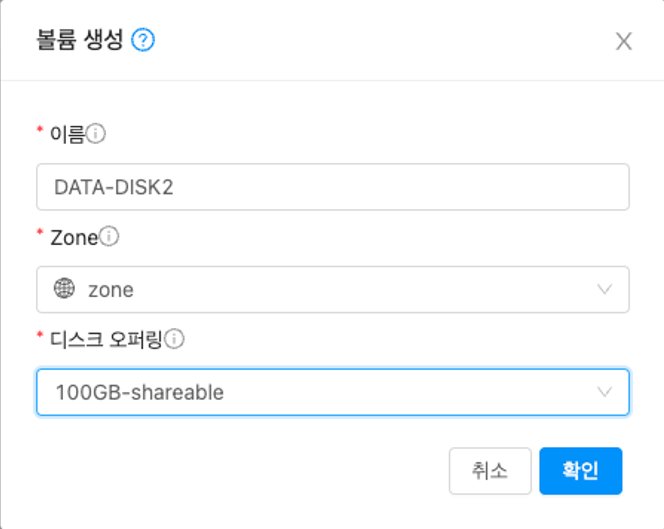Close the 볼륨 생성 dialog with X
The height and width of the screenshot is (529, 664).
(x=624, y=41)
